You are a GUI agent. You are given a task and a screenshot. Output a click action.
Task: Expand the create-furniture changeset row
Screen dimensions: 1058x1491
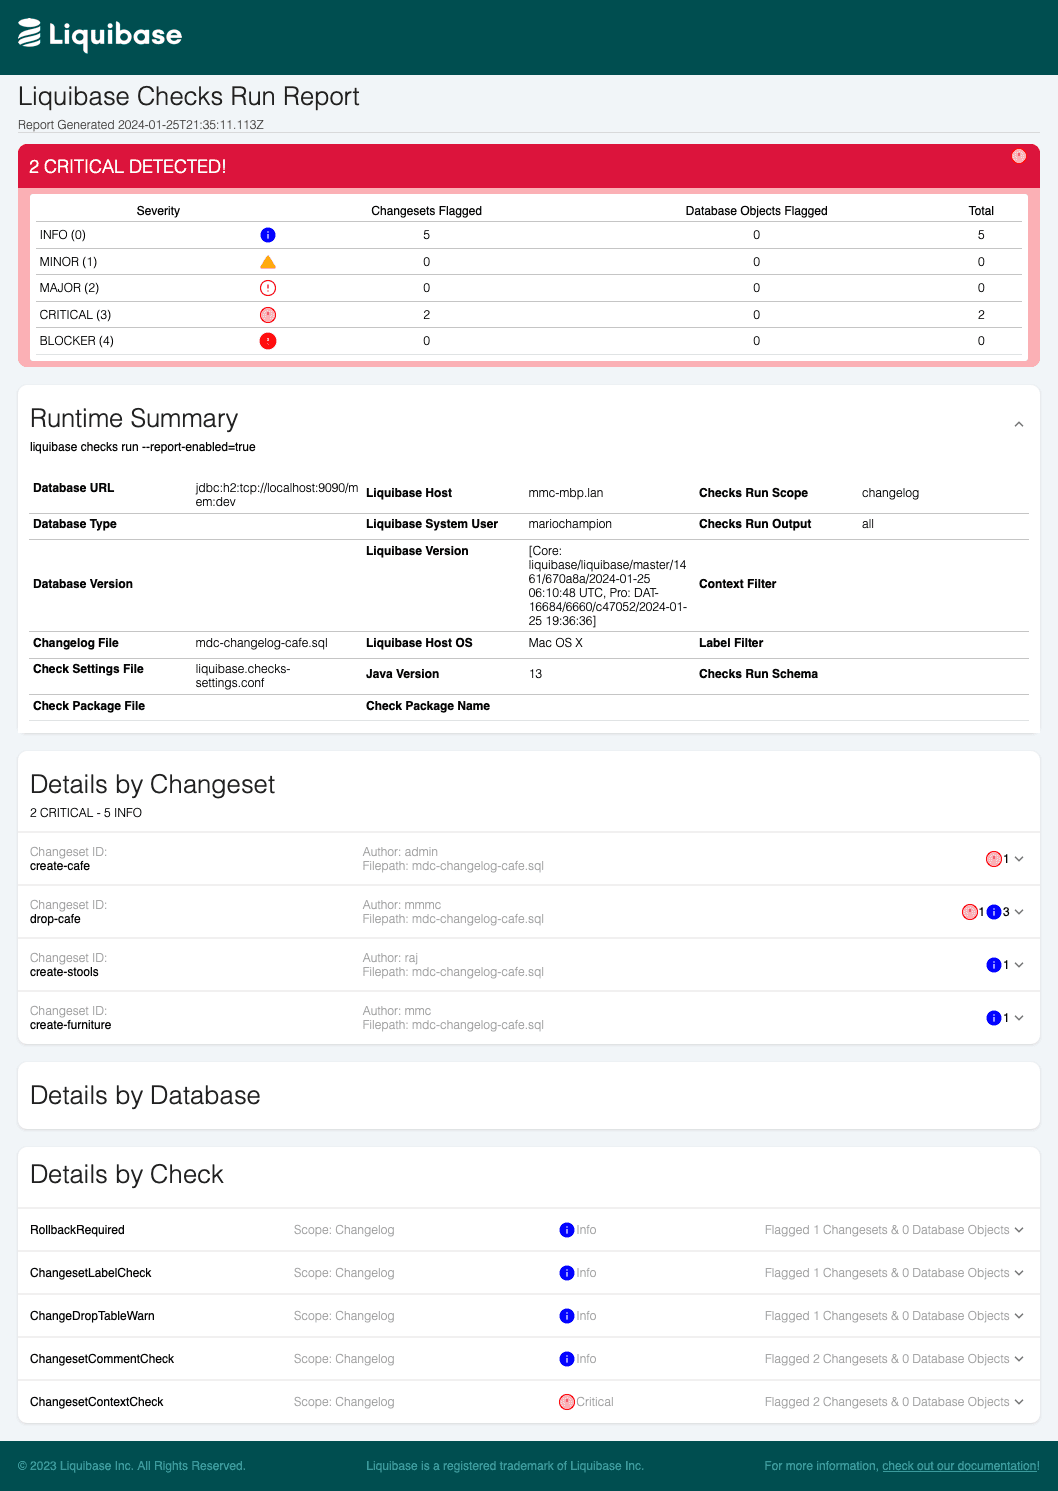pyautogui.click(x=1018, y=1017)
